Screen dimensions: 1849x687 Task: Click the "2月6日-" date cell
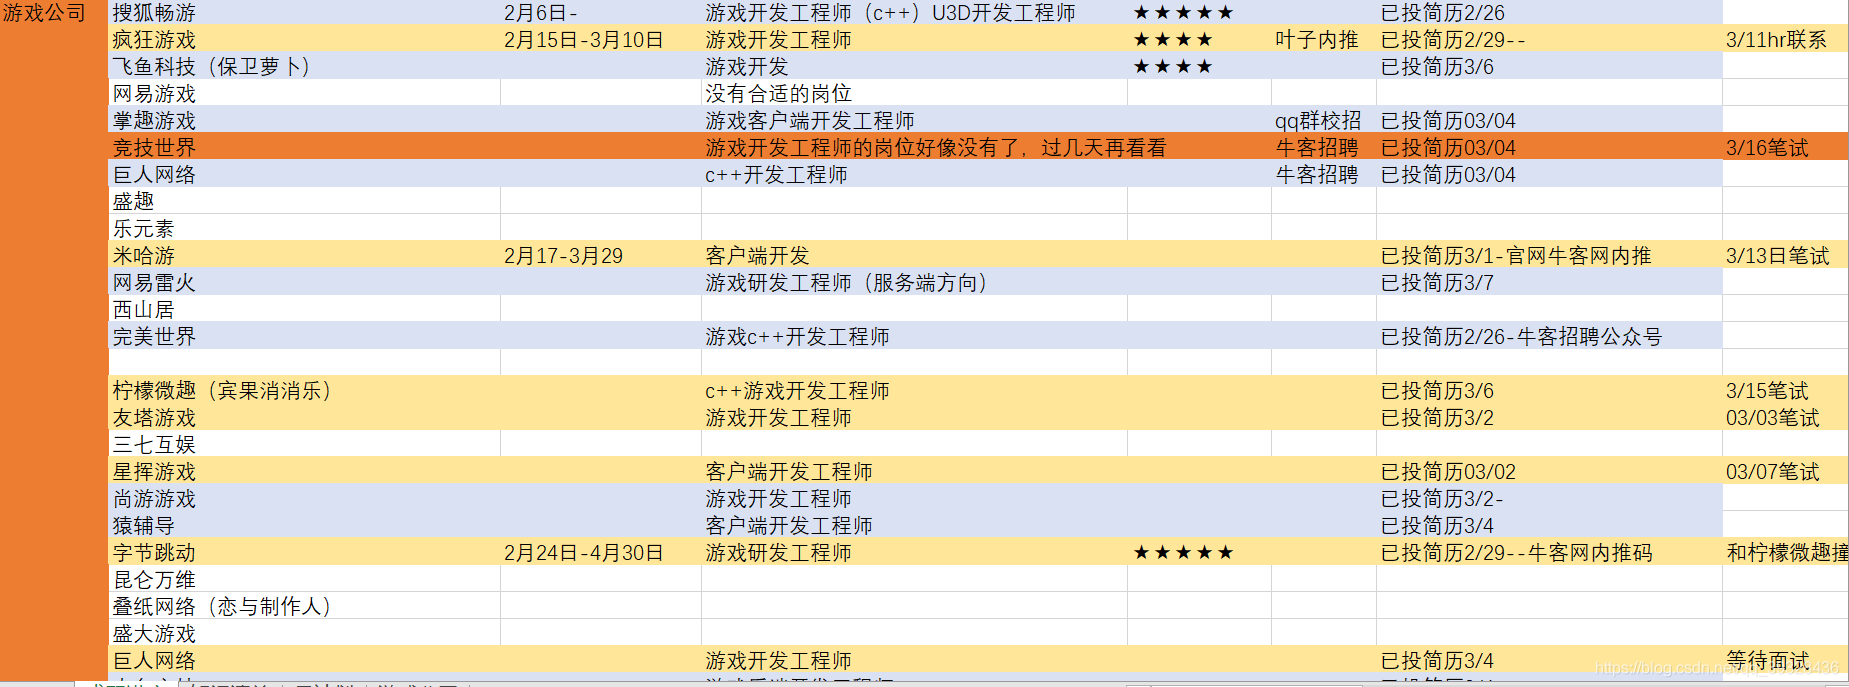click(601, 12)
